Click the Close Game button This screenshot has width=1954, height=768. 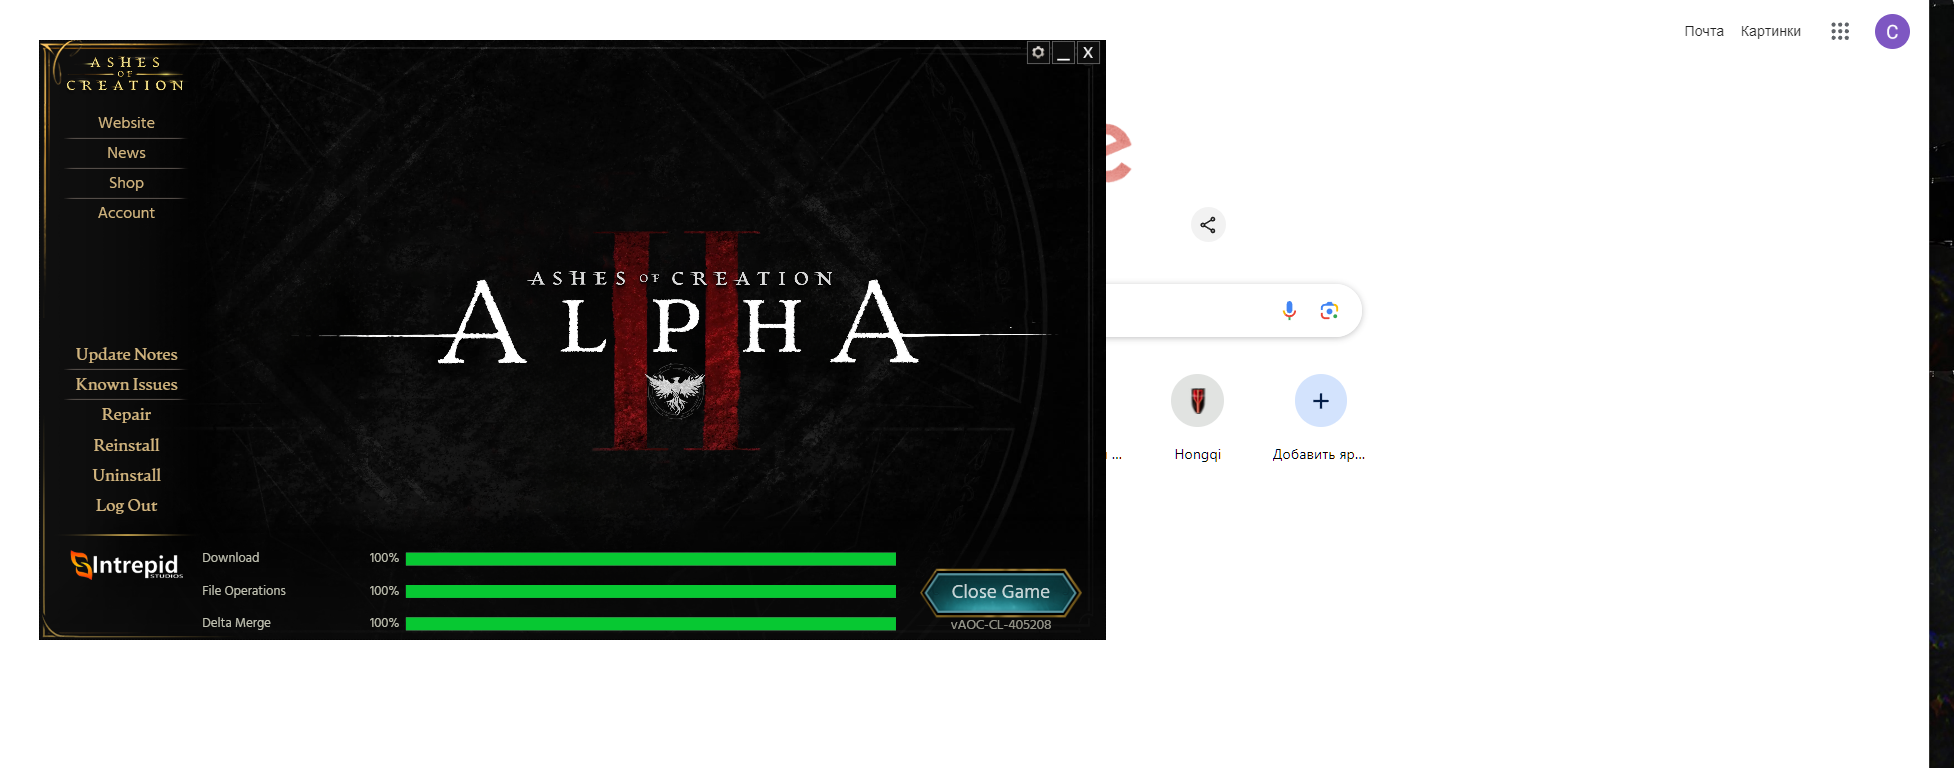tap(1000, 592)
